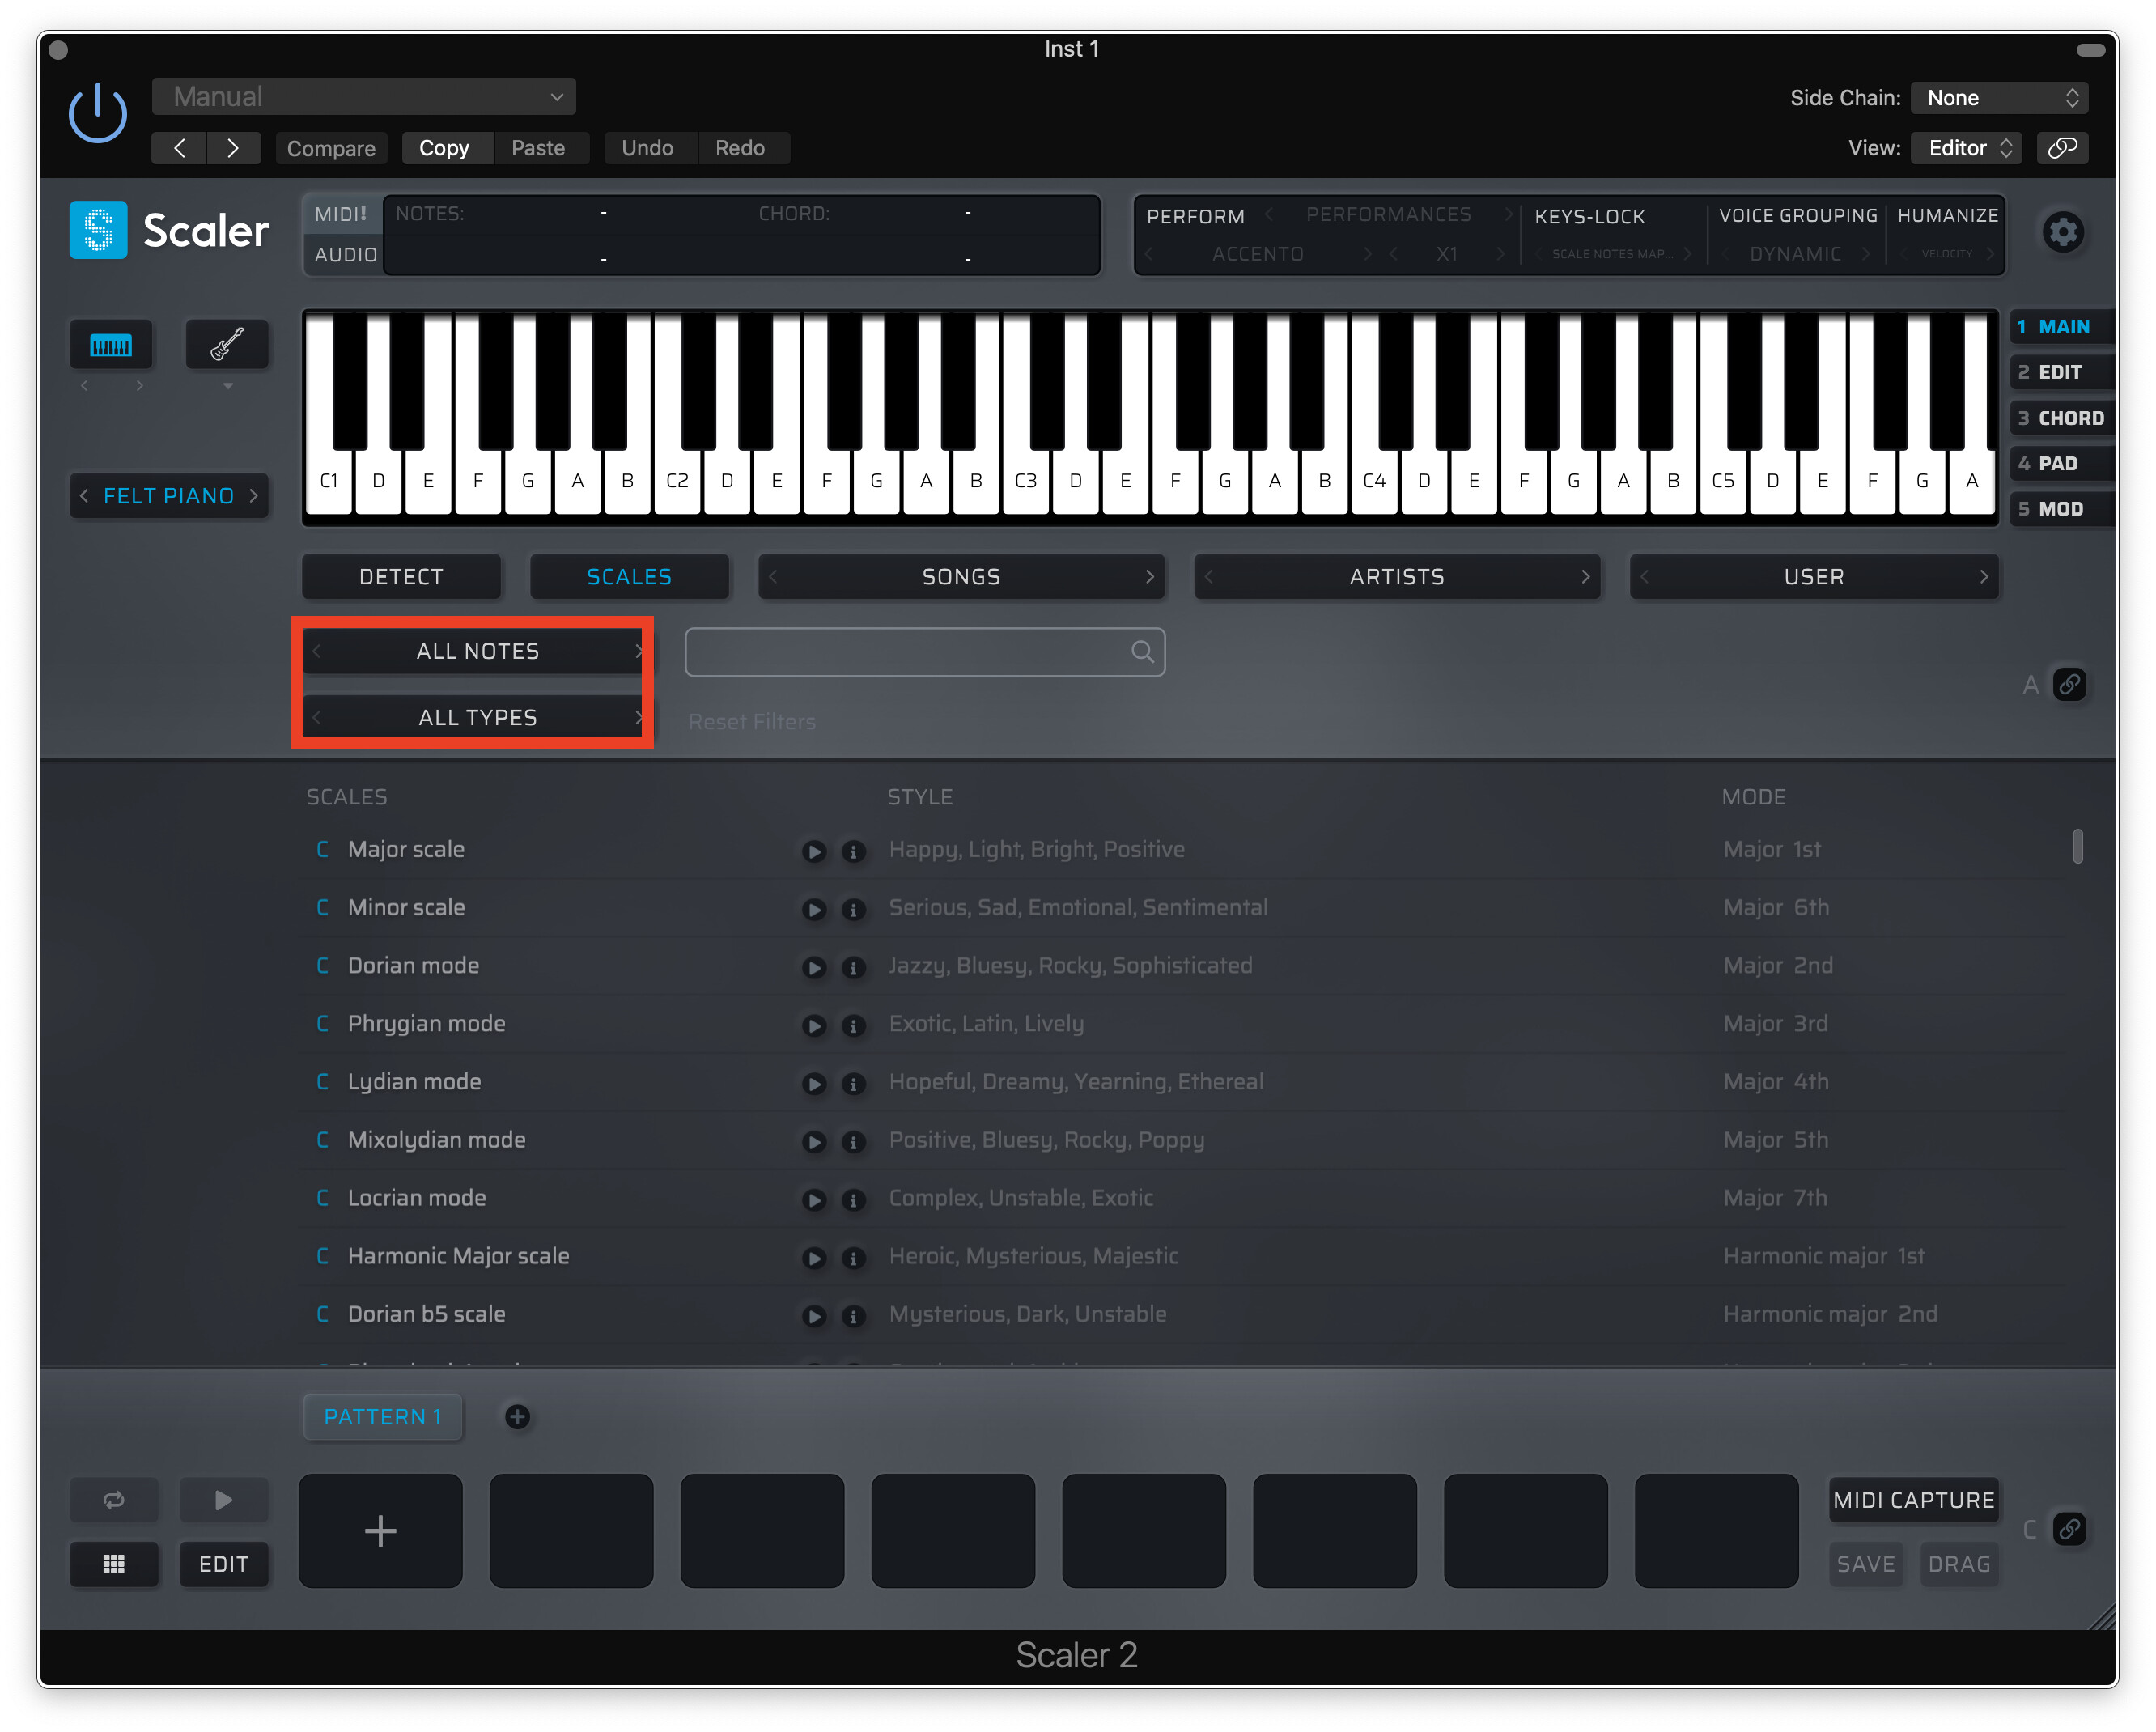Screen dimensions: 2156x1732
Task: Click the link icon beside View
Action: click(x=2062, y=148)
